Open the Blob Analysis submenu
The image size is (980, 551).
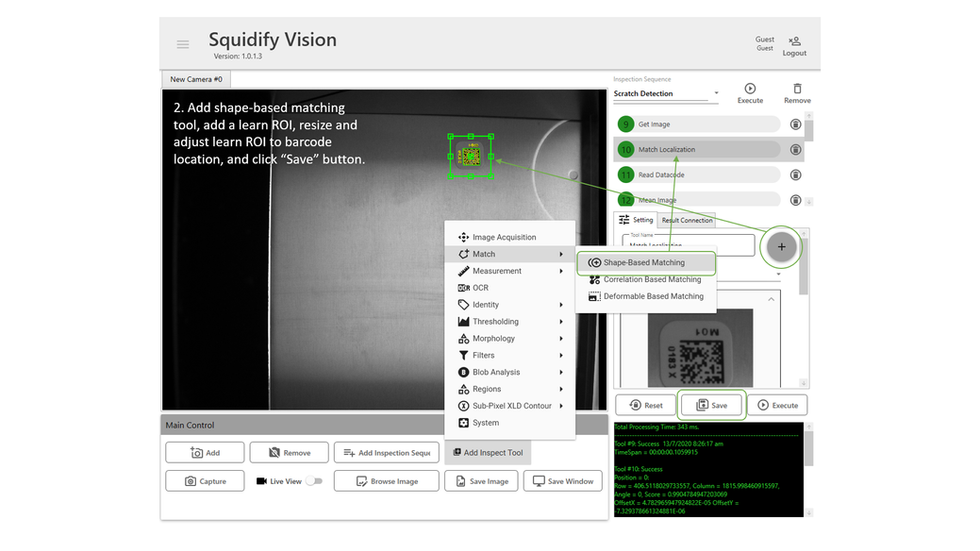509,372
